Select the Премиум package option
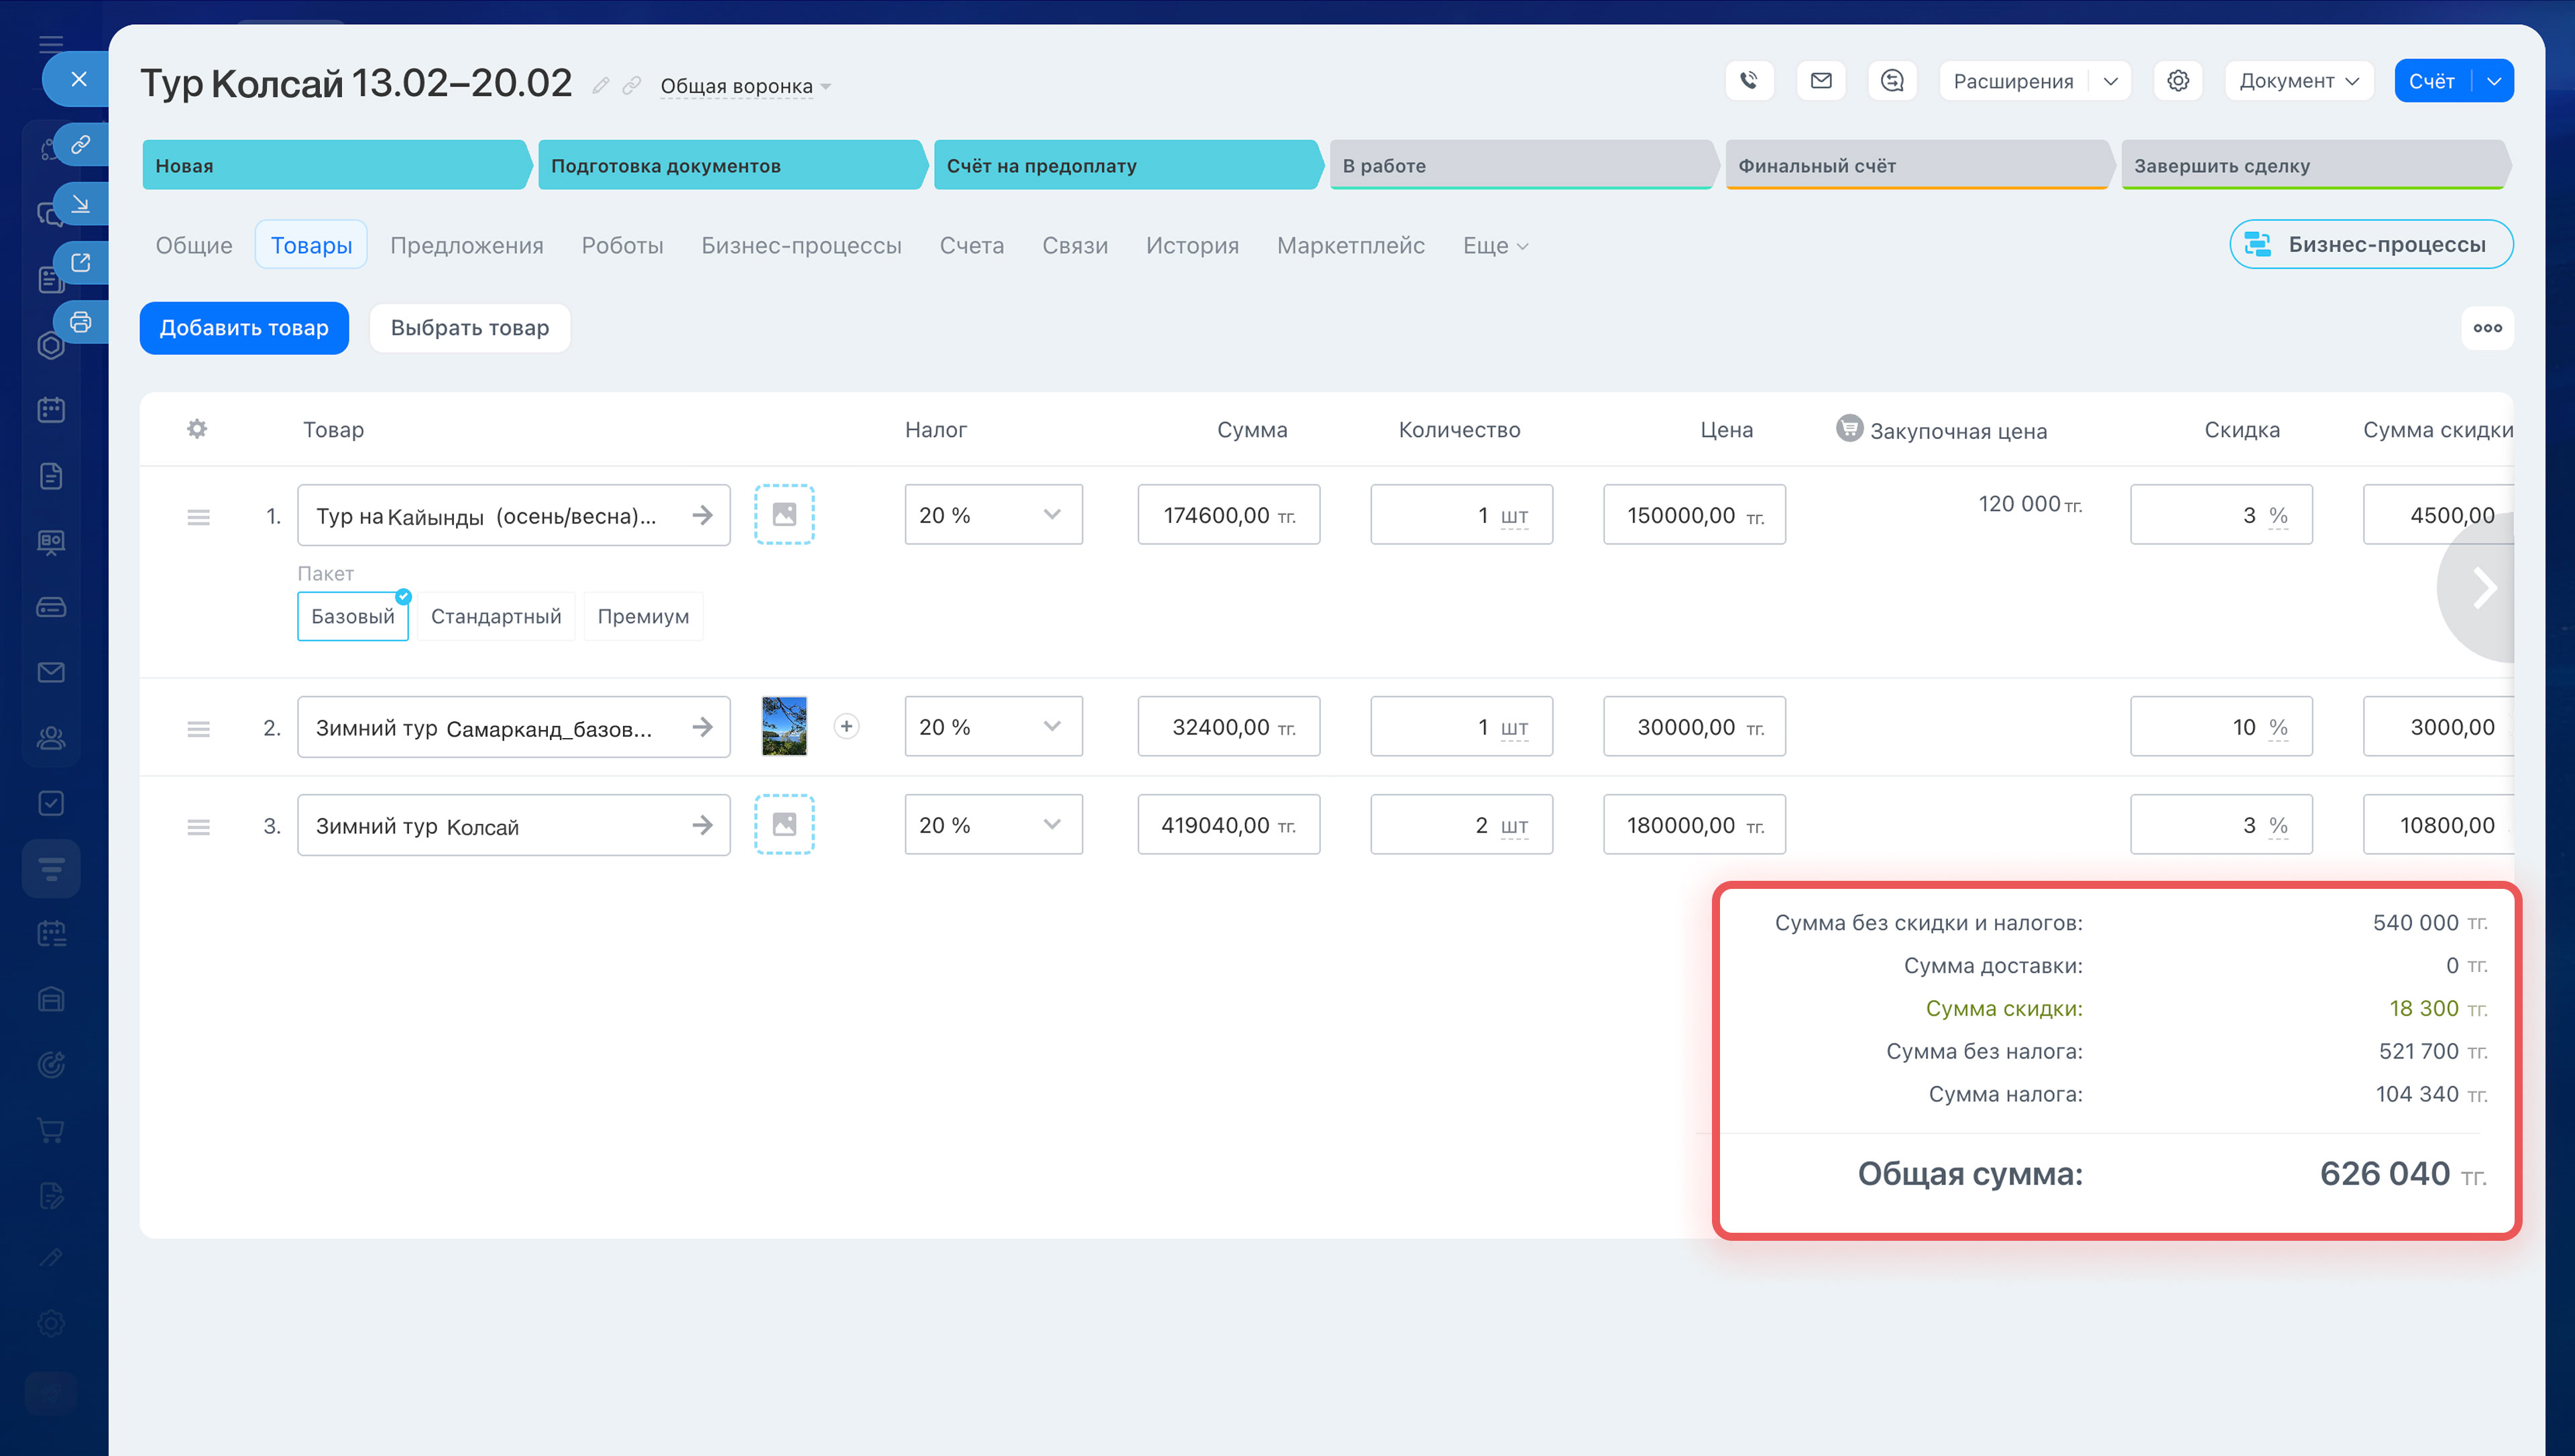2575x1456 pixels. pyautogui.click(x=643, y=616)
